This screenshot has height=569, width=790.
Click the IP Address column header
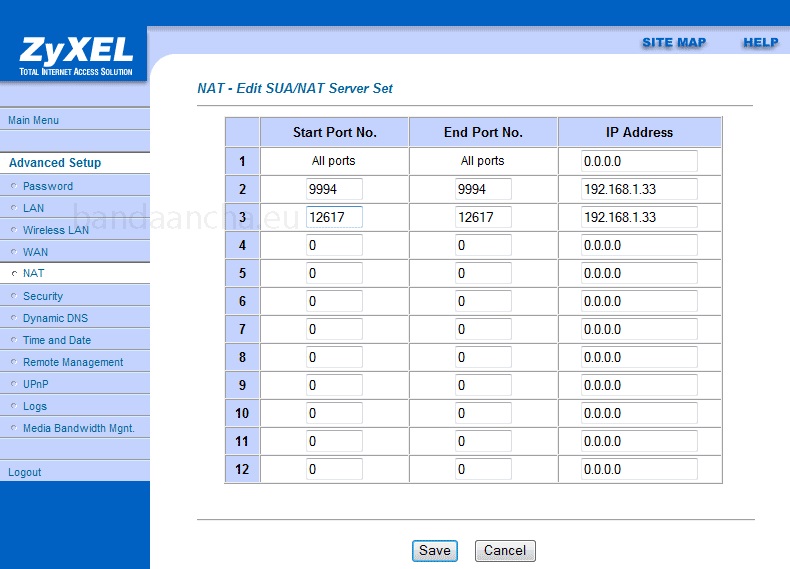639,133
